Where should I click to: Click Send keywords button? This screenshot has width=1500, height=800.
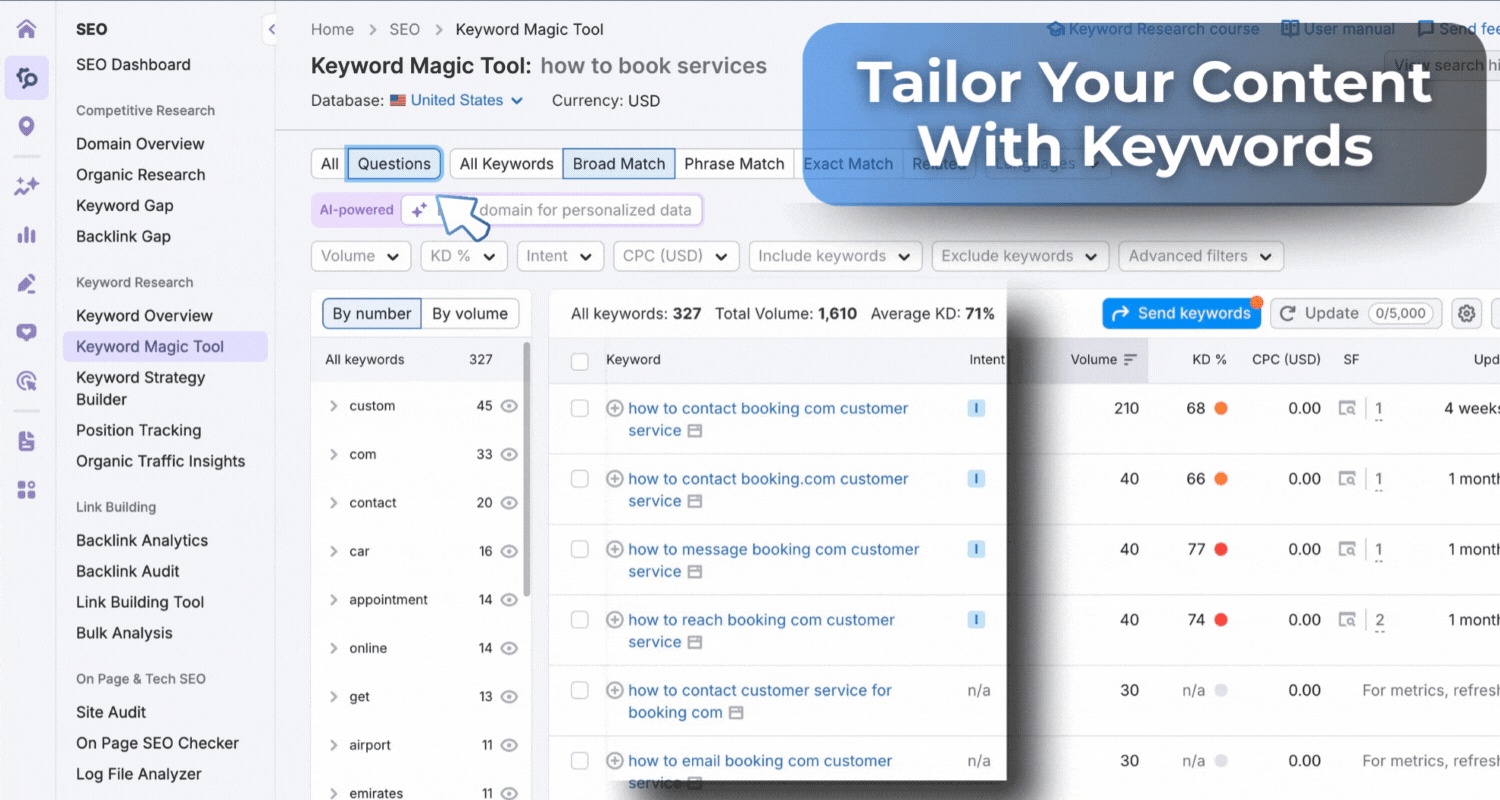(1181, 313)
